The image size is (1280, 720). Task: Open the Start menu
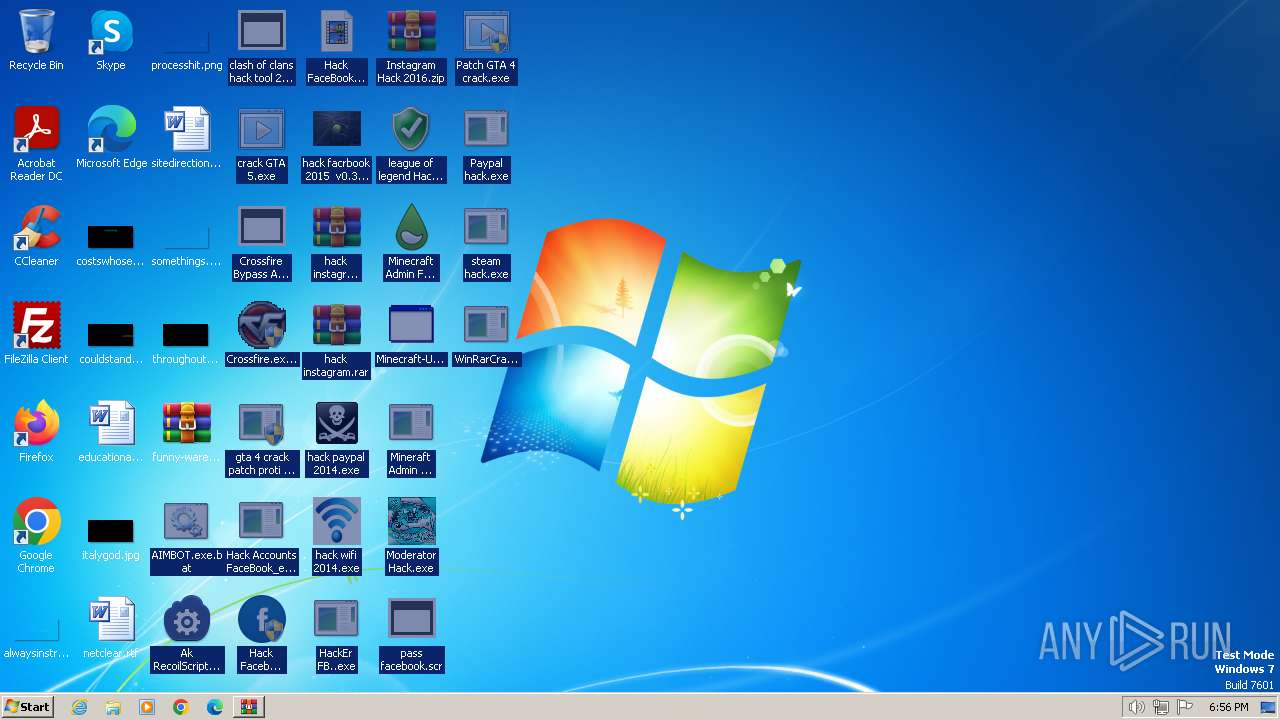28,706
